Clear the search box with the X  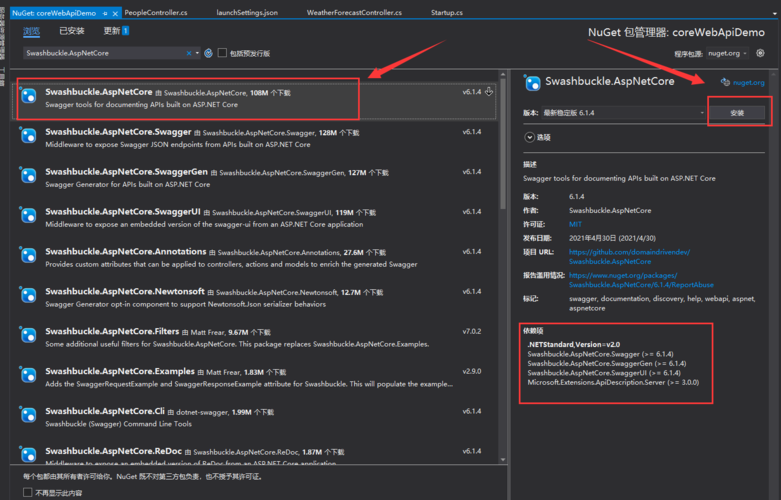189,53
